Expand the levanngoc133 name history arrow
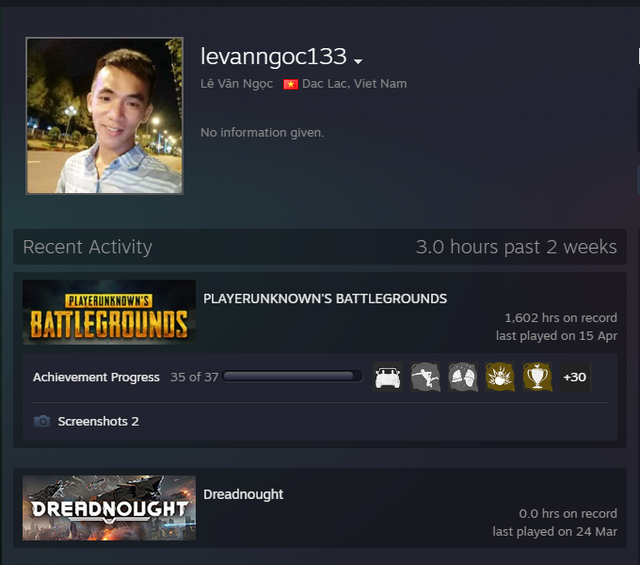Image resolution: width=640 pixels, height=565 pixels. [x=358, y=62]
